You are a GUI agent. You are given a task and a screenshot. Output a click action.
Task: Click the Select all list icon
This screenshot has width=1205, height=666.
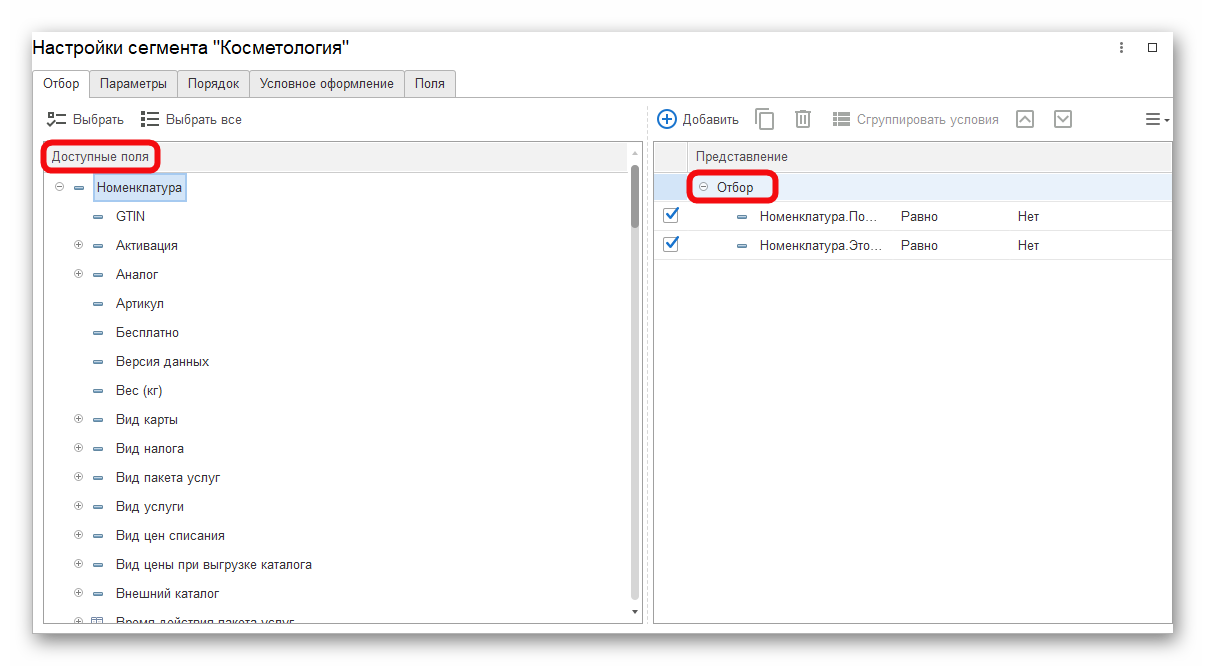coord(151,119)
